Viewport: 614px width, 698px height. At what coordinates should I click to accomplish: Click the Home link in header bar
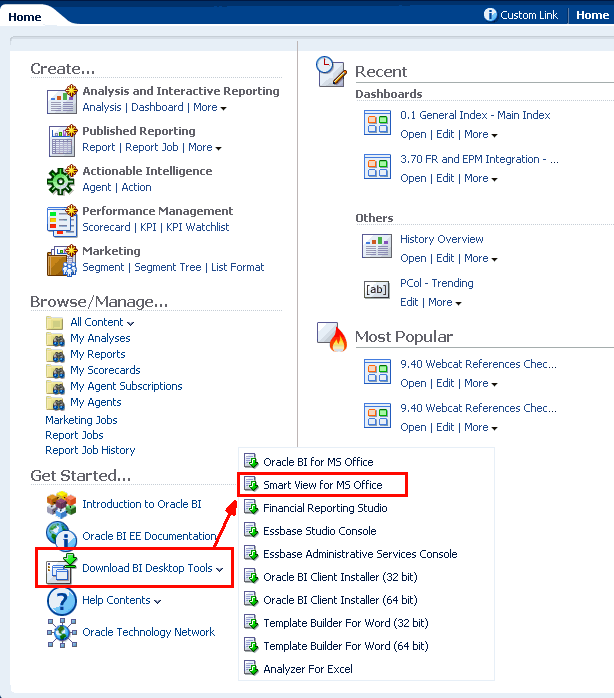[x=592, y=15]
